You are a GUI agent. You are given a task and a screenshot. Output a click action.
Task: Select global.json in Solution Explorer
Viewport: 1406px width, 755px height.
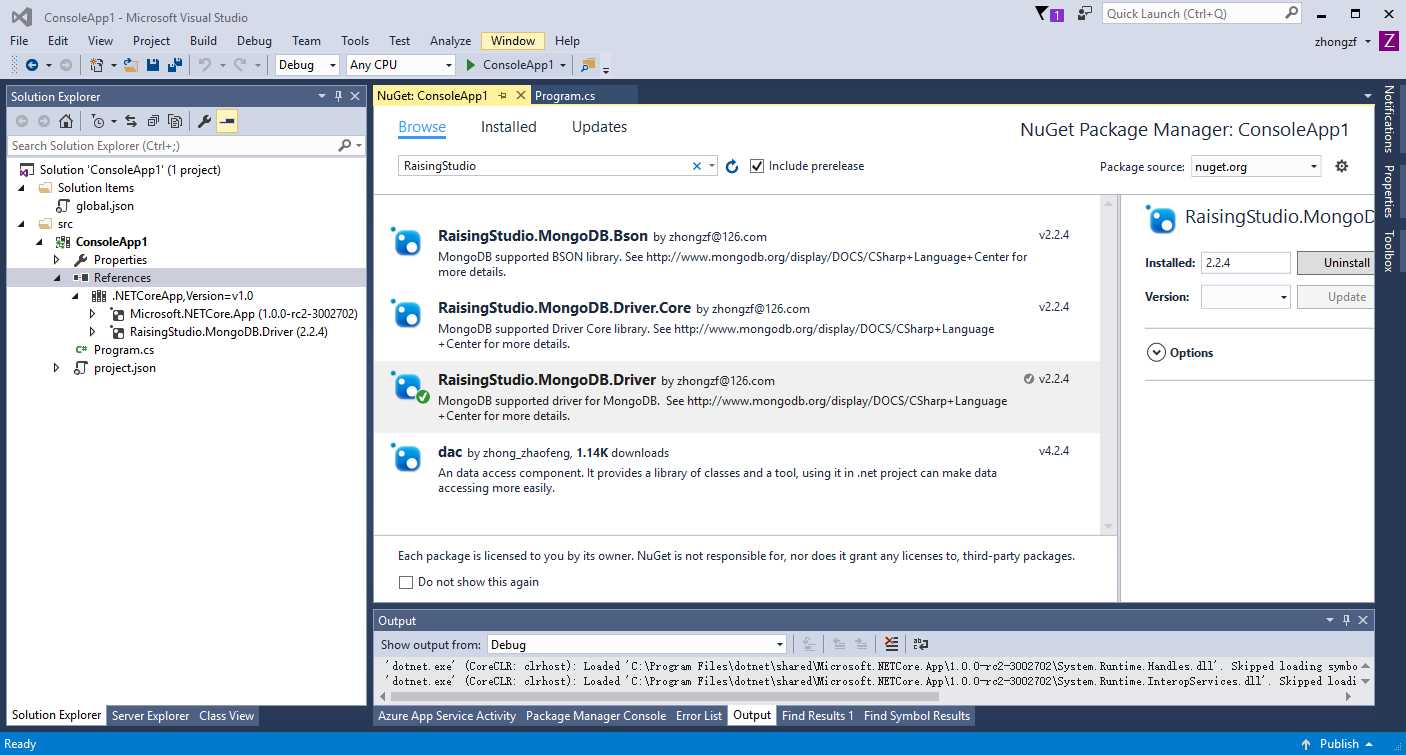104,206
